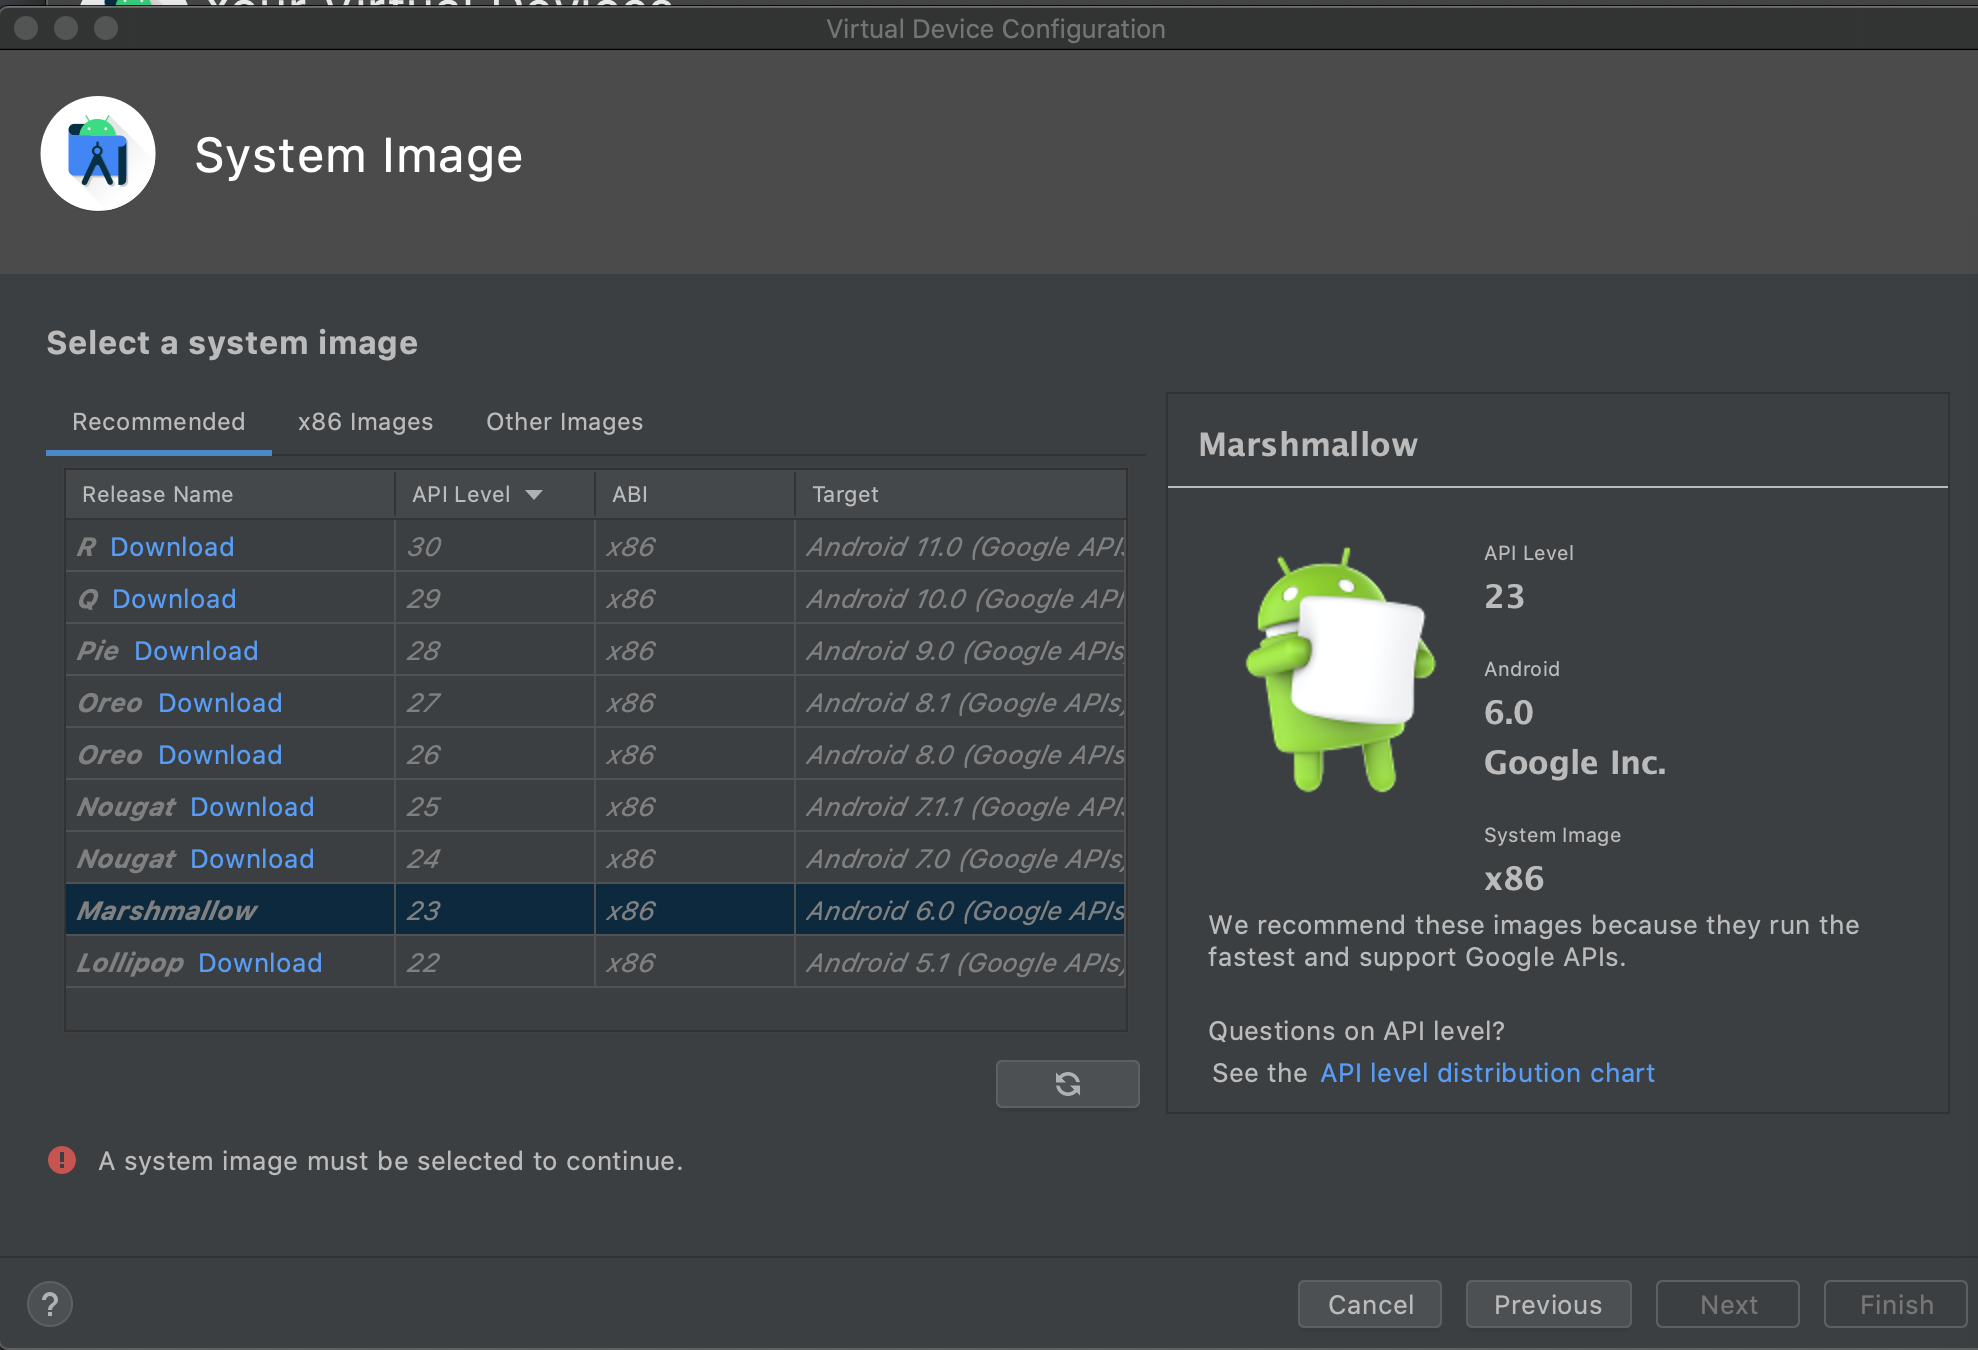Download the Lollipop system image

(260, 963)
